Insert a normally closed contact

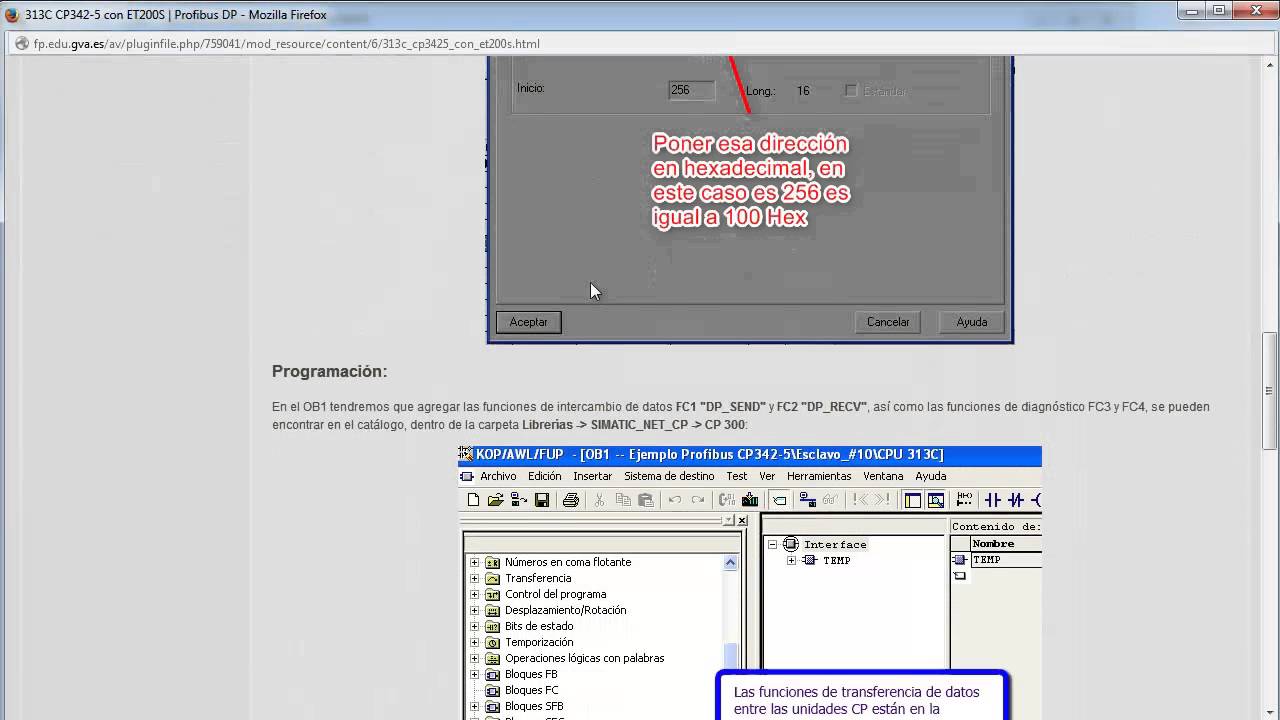[1016, 500]
